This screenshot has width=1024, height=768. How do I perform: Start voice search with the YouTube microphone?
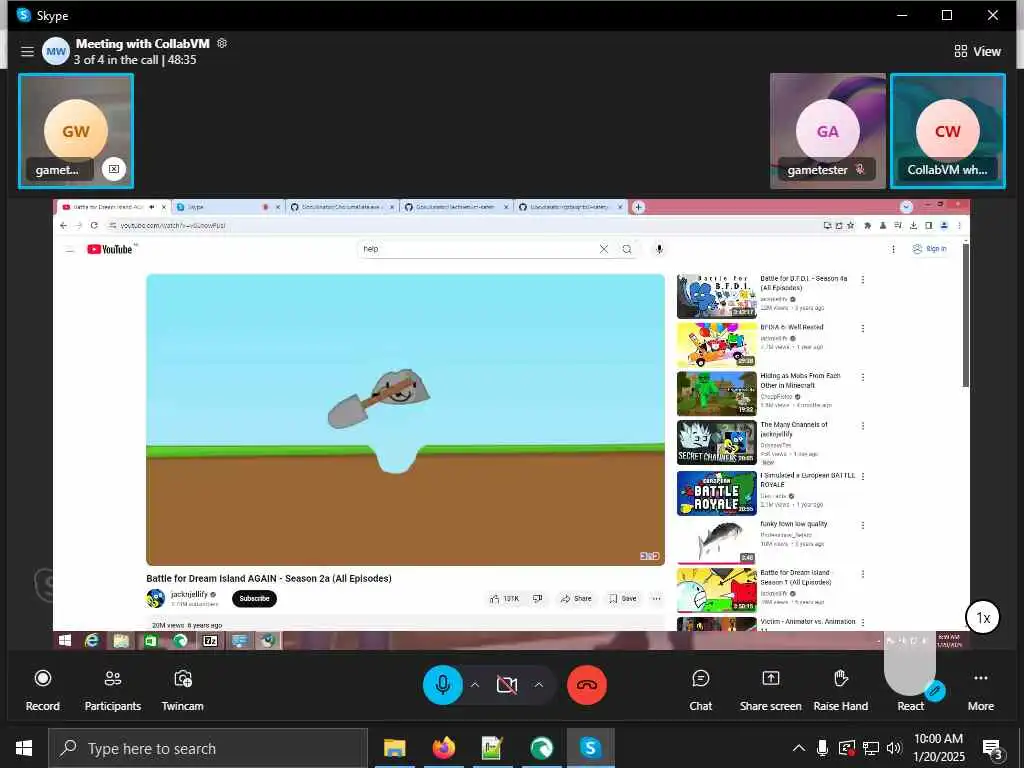[659, 249]
